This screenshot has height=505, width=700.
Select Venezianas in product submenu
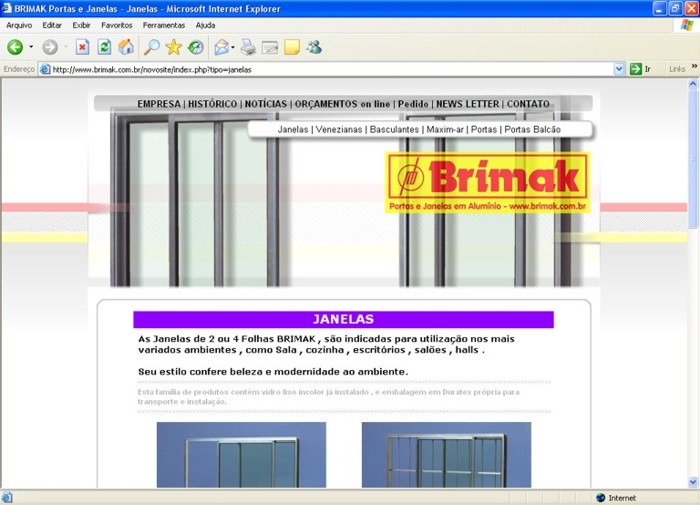coord(339,129)
